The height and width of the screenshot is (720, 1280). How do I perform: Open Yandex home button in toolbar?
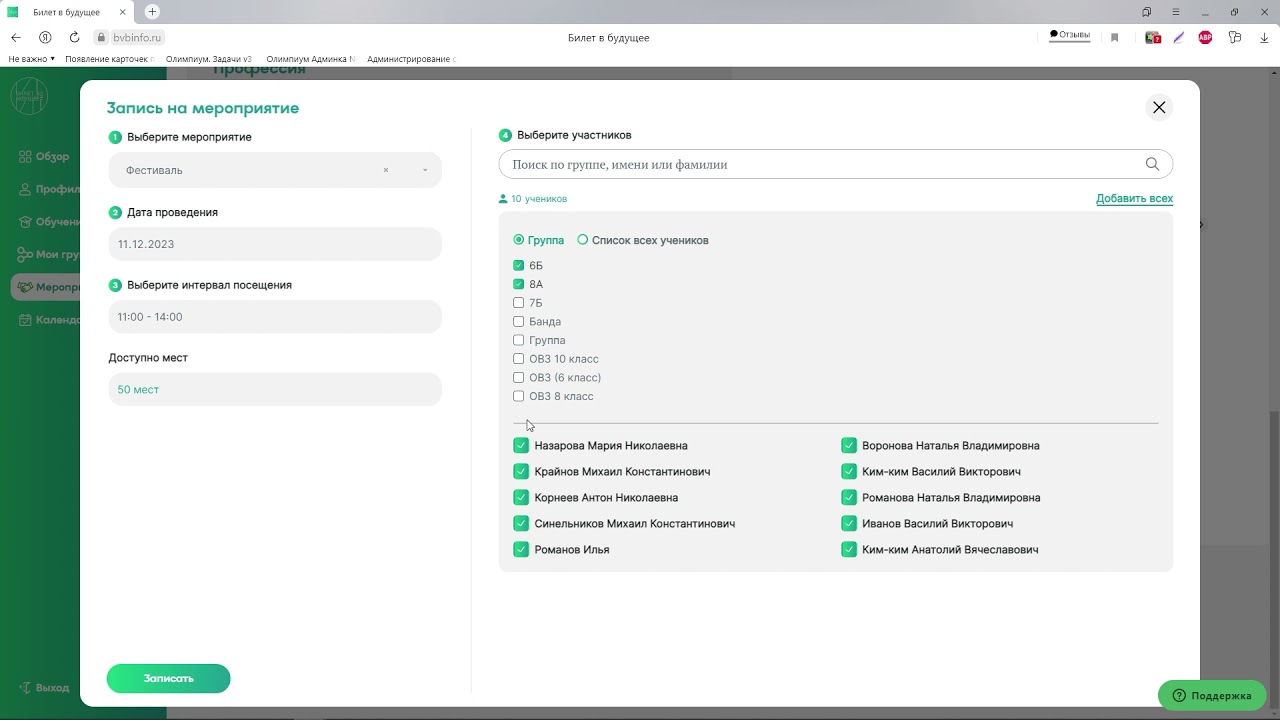45,37
